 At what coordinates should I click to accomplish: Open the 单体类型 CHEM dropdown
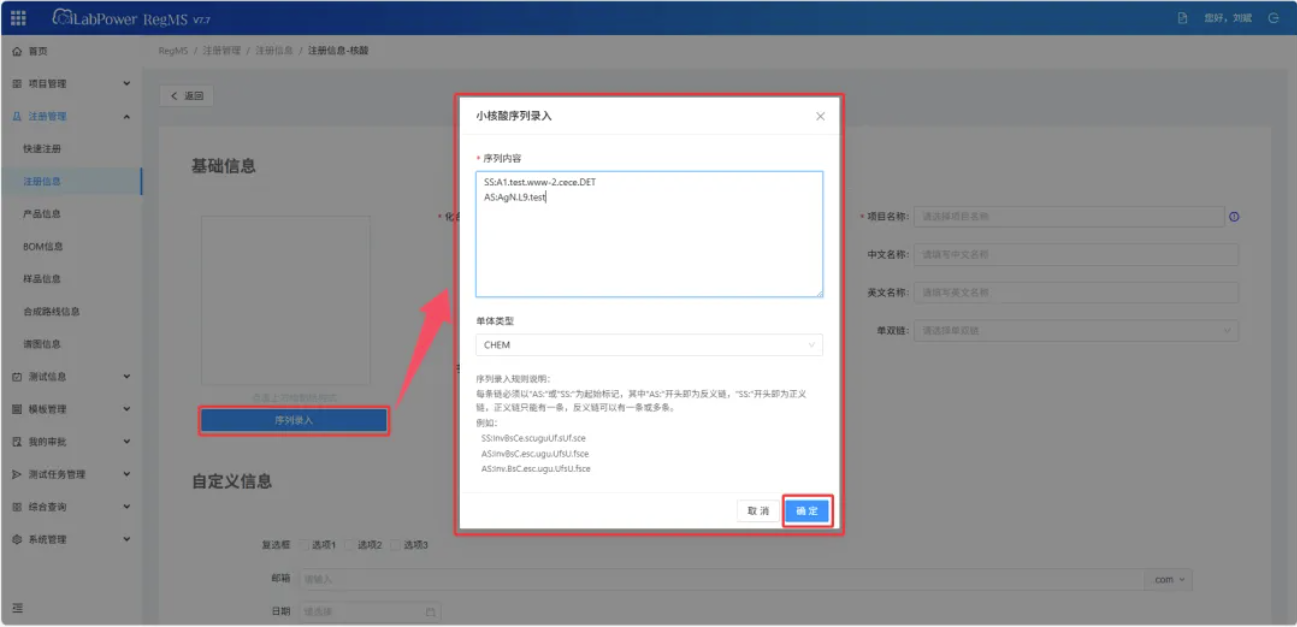649,345
